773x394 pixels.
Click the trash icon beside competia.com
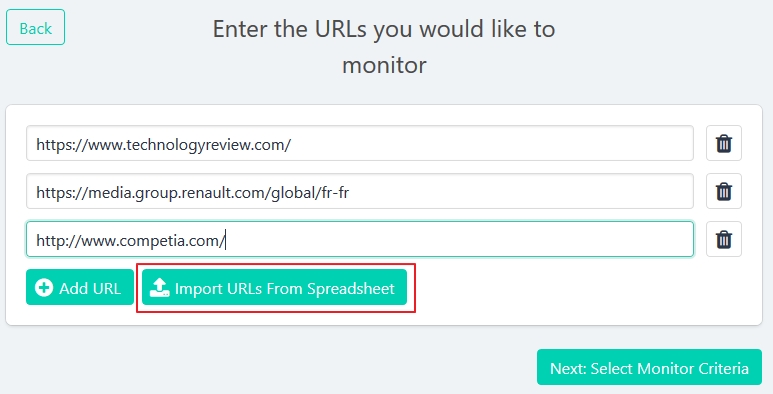723,239
